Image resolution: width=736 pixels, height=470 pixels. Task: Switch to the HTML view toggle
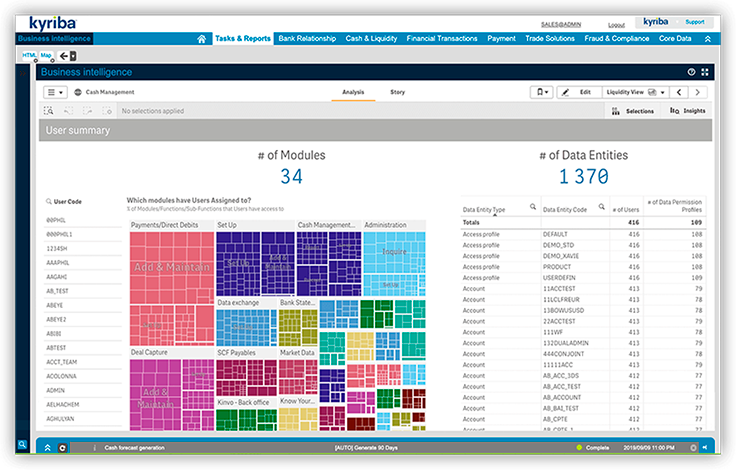(28, 55)
